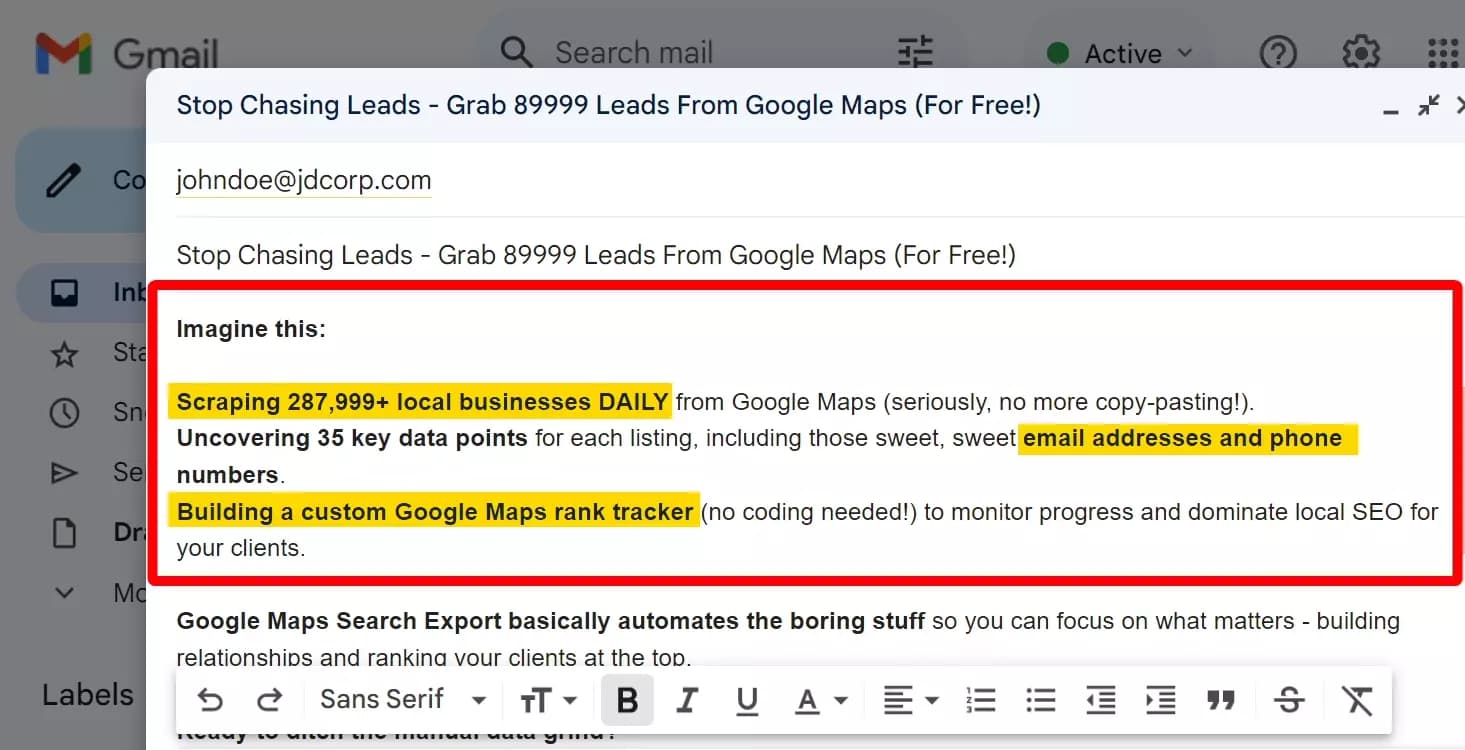Click the recipient johndoe@jdcorp.com field
The image size is (1465, 750).
point(304,181)
